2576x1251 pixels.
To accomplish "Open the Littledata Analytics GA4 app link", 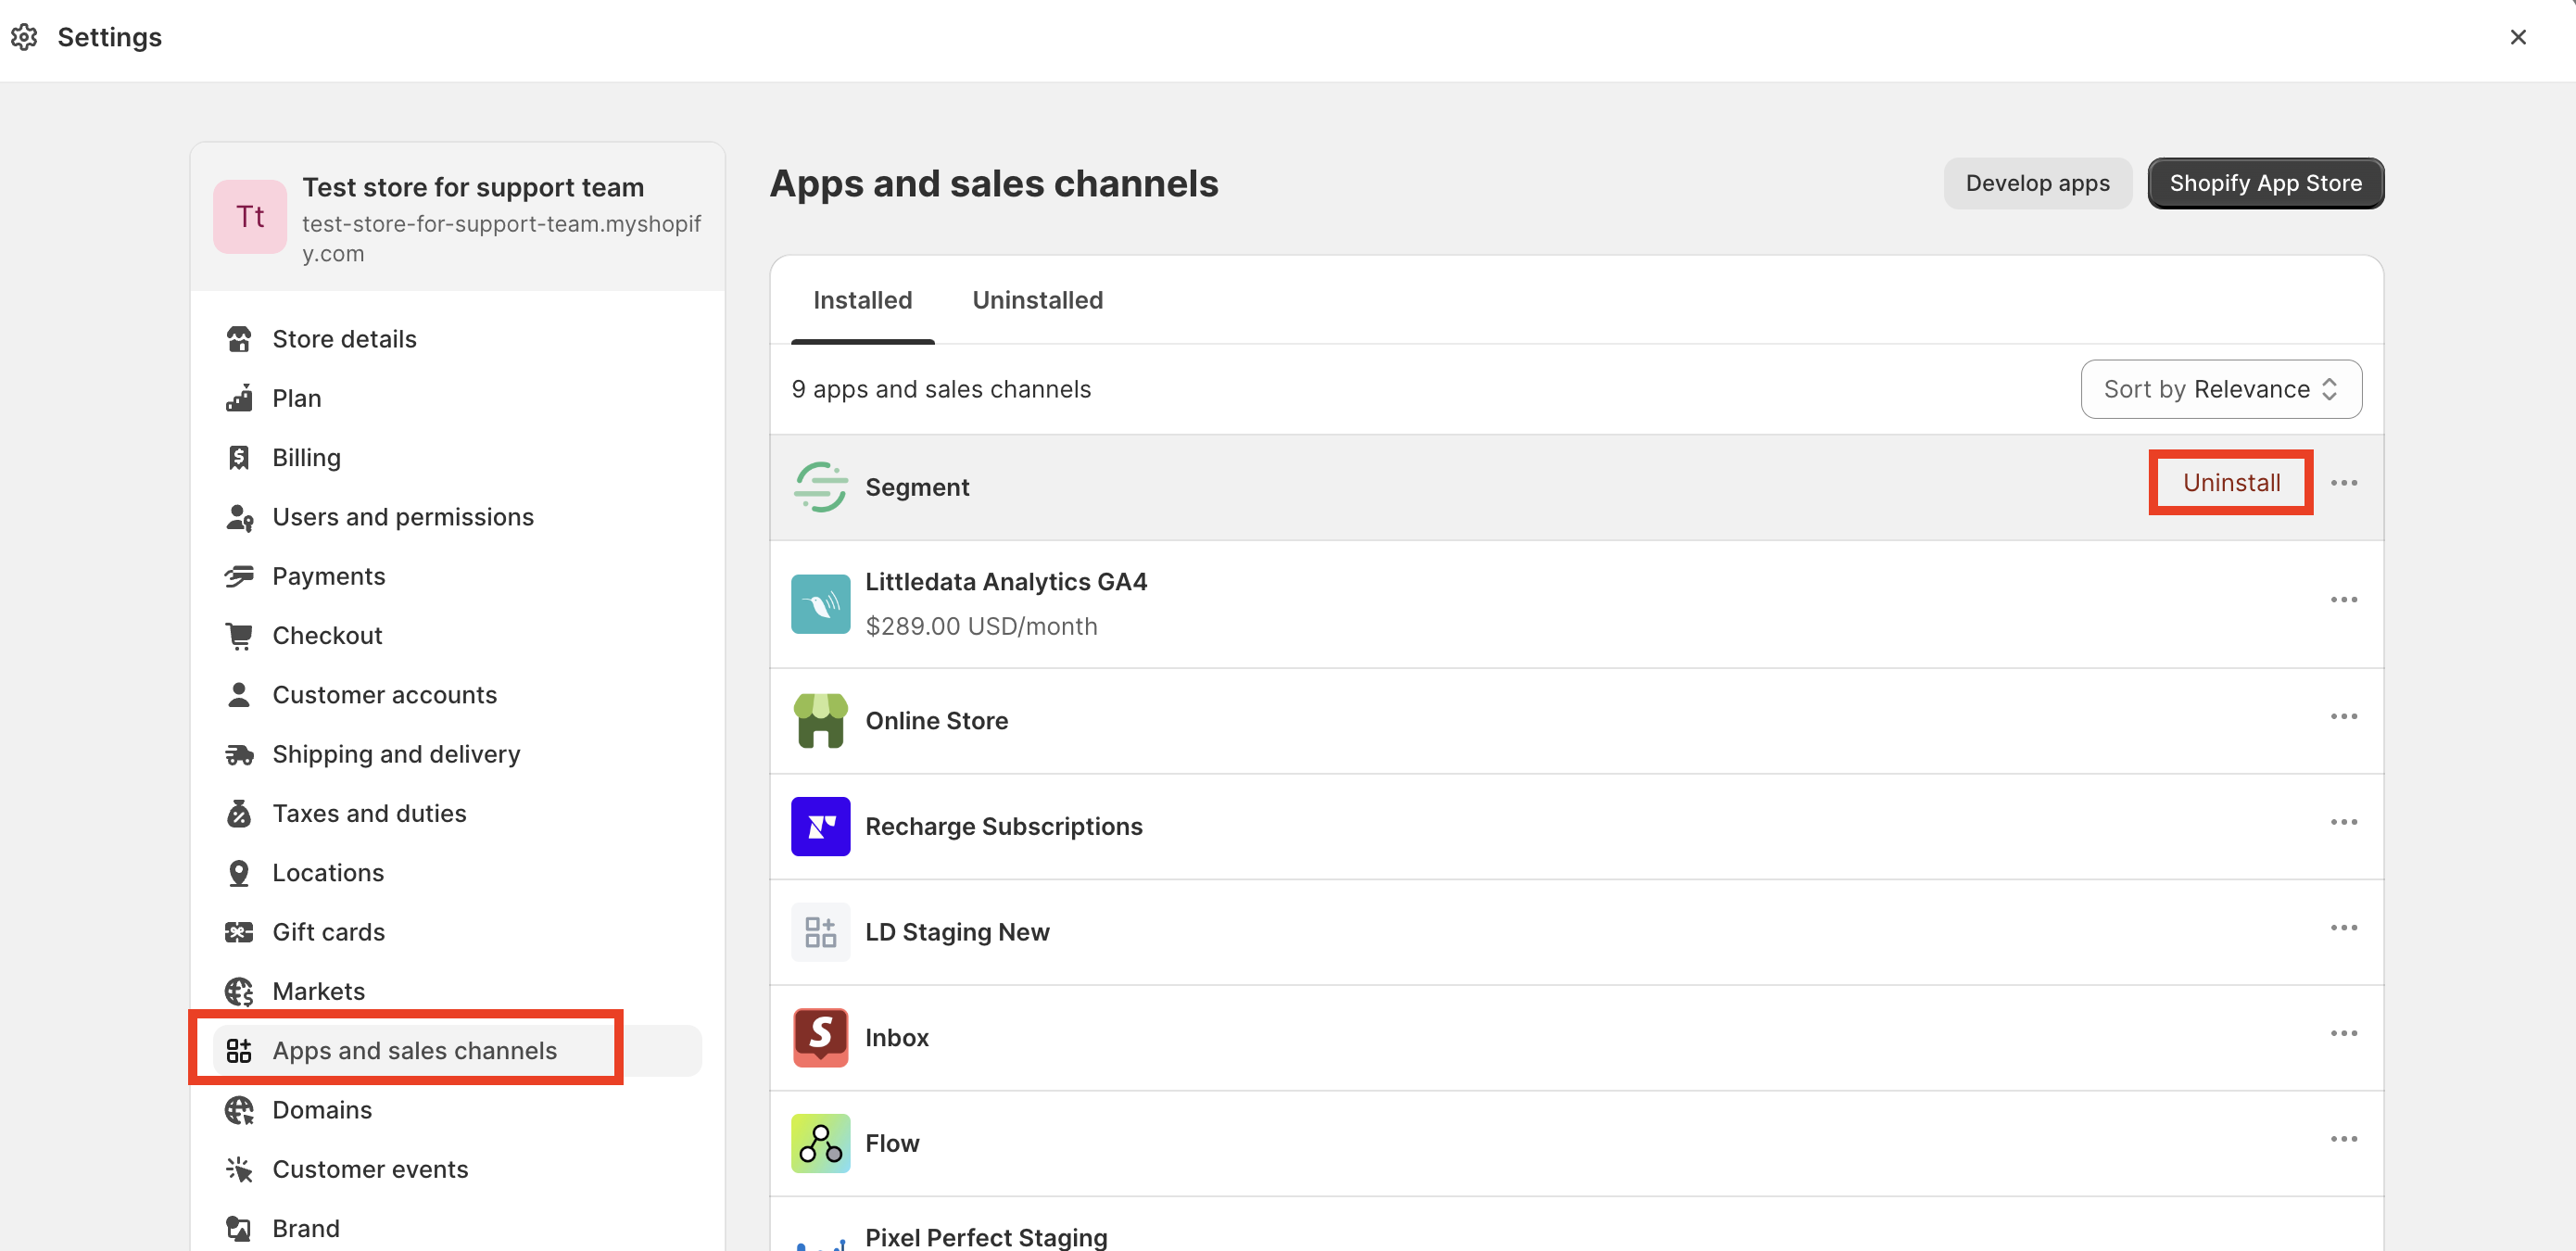I will 1006,582.
